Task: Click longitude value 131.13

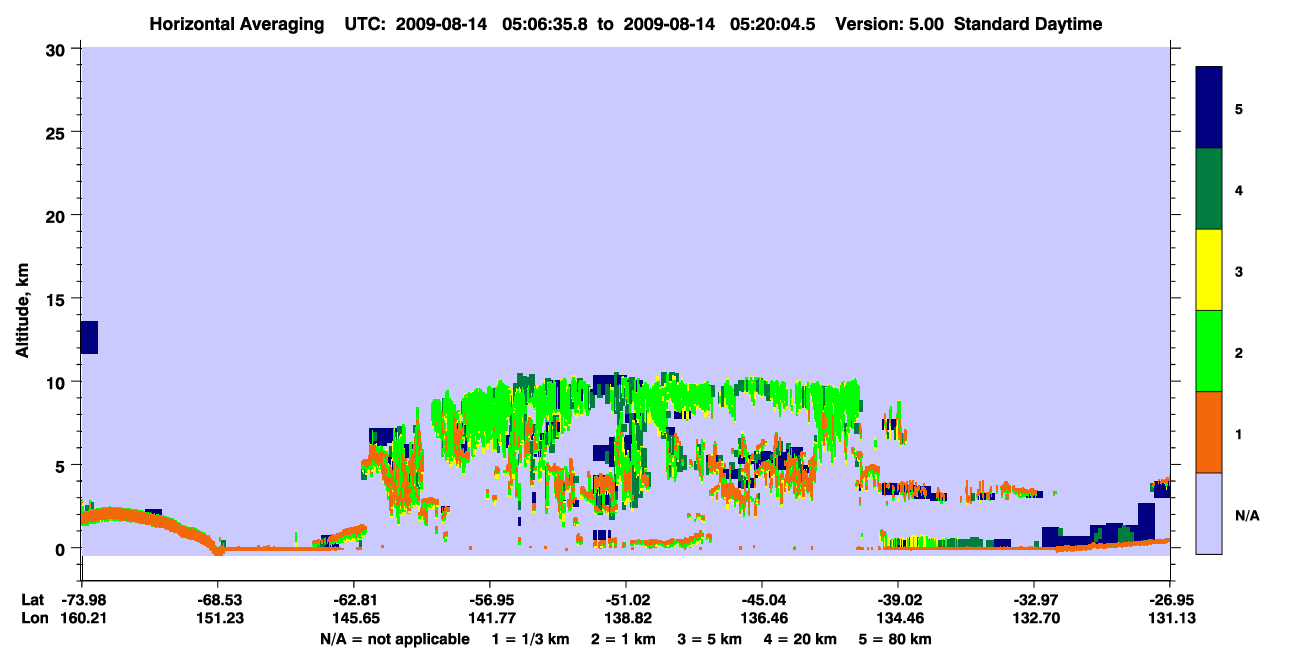Action: tap(1170, 619)
